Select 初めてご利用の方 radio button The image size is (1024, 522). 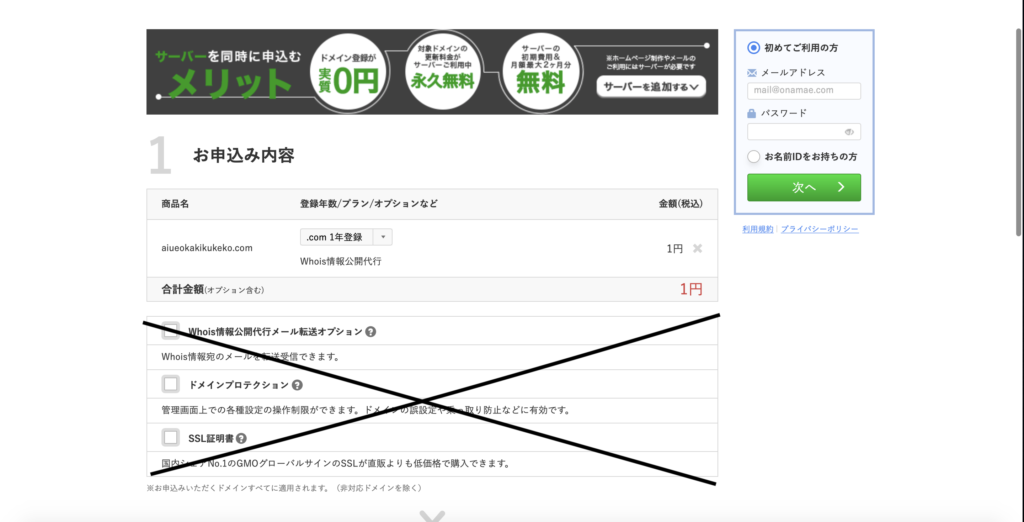754,48
